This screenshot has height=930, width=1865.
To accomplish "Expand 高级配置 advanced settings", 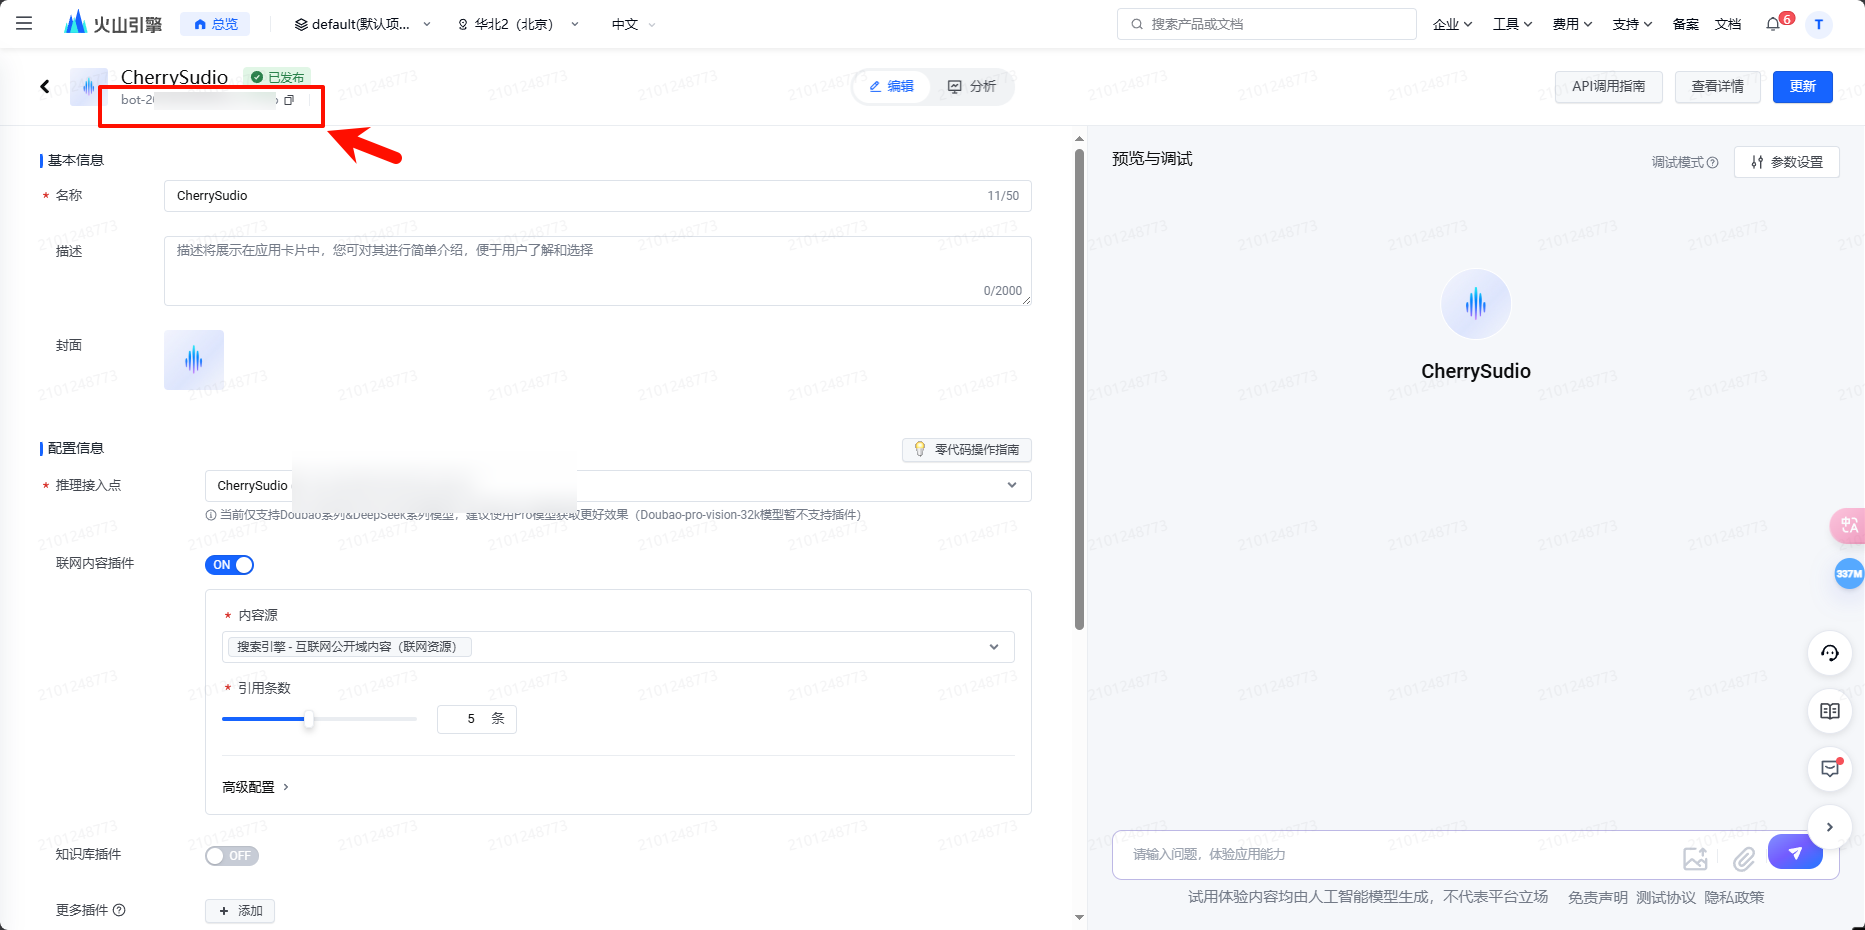I will [255, 787].
